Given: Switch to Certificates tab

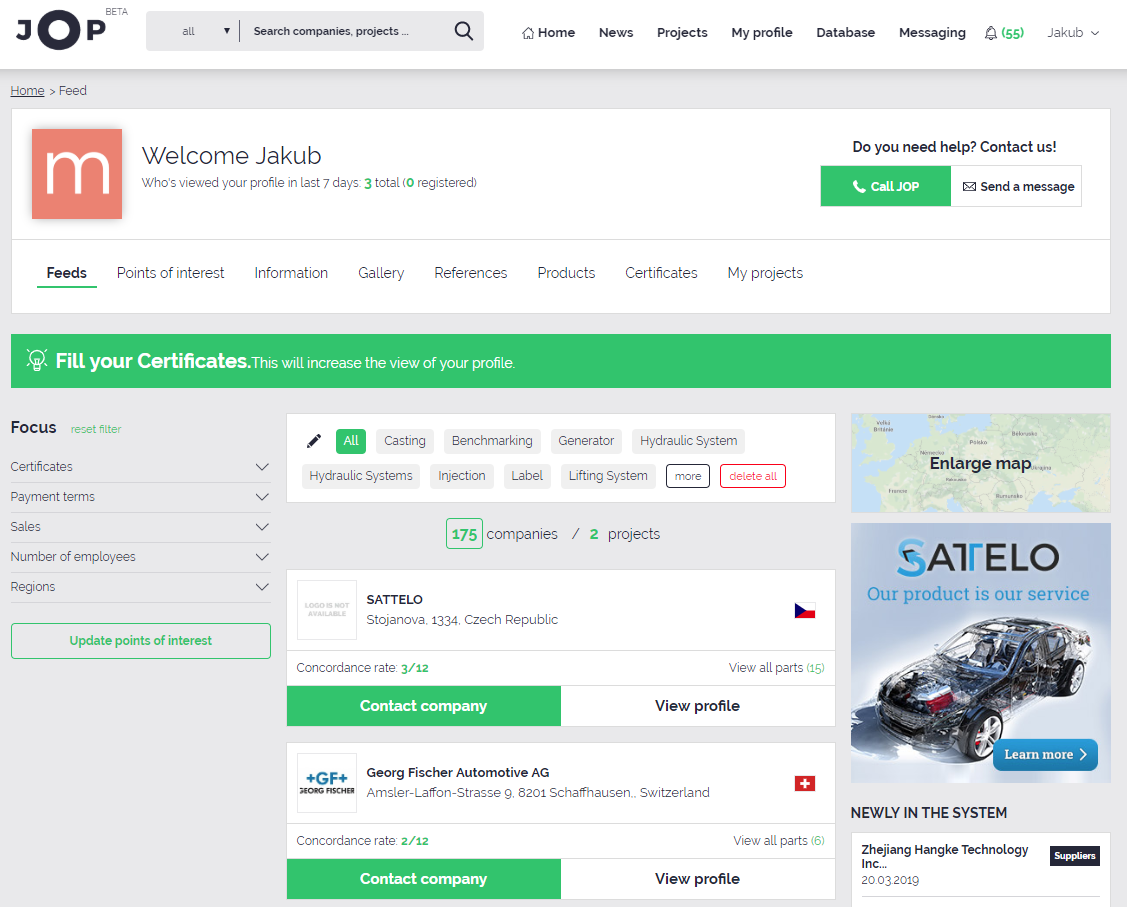Looking at the screenshot, I should [x=661, y=273].
